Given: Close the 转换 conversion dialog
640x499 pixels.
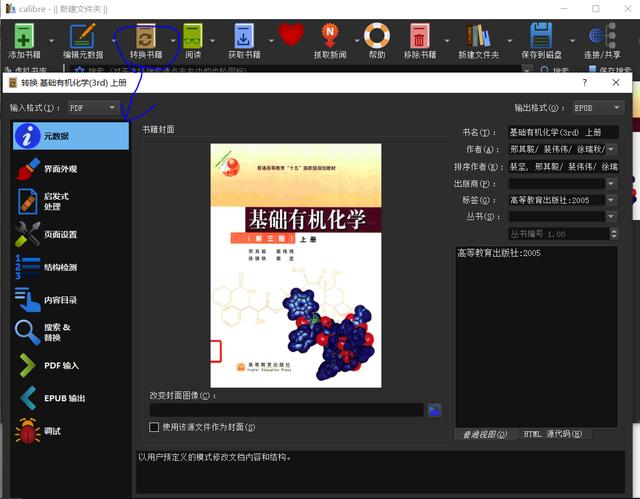Looking at the screenshot, I should 616,83.
